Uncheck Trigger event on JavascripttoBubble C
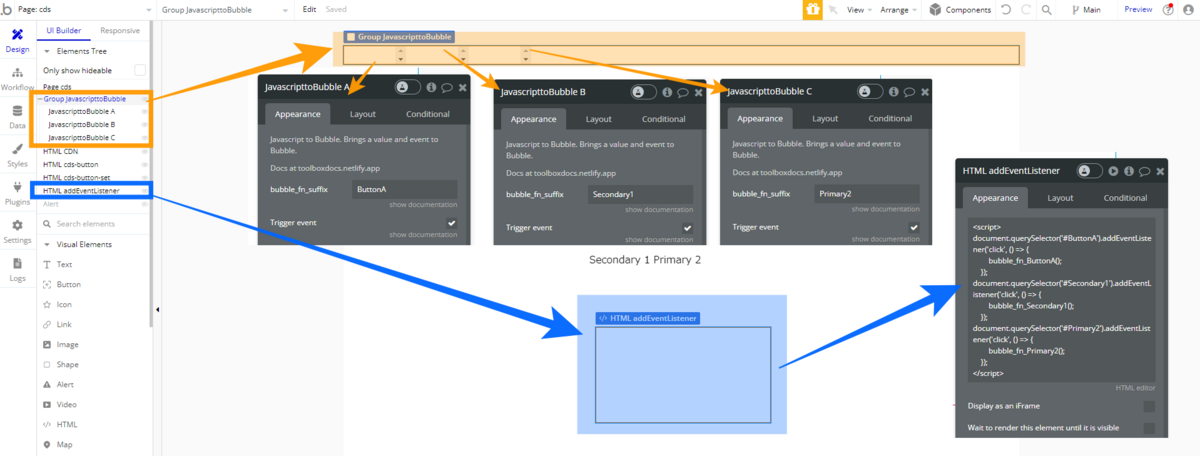Viewport: 1200px width, 456px height. pyautogui.click(x=914, y=227)
